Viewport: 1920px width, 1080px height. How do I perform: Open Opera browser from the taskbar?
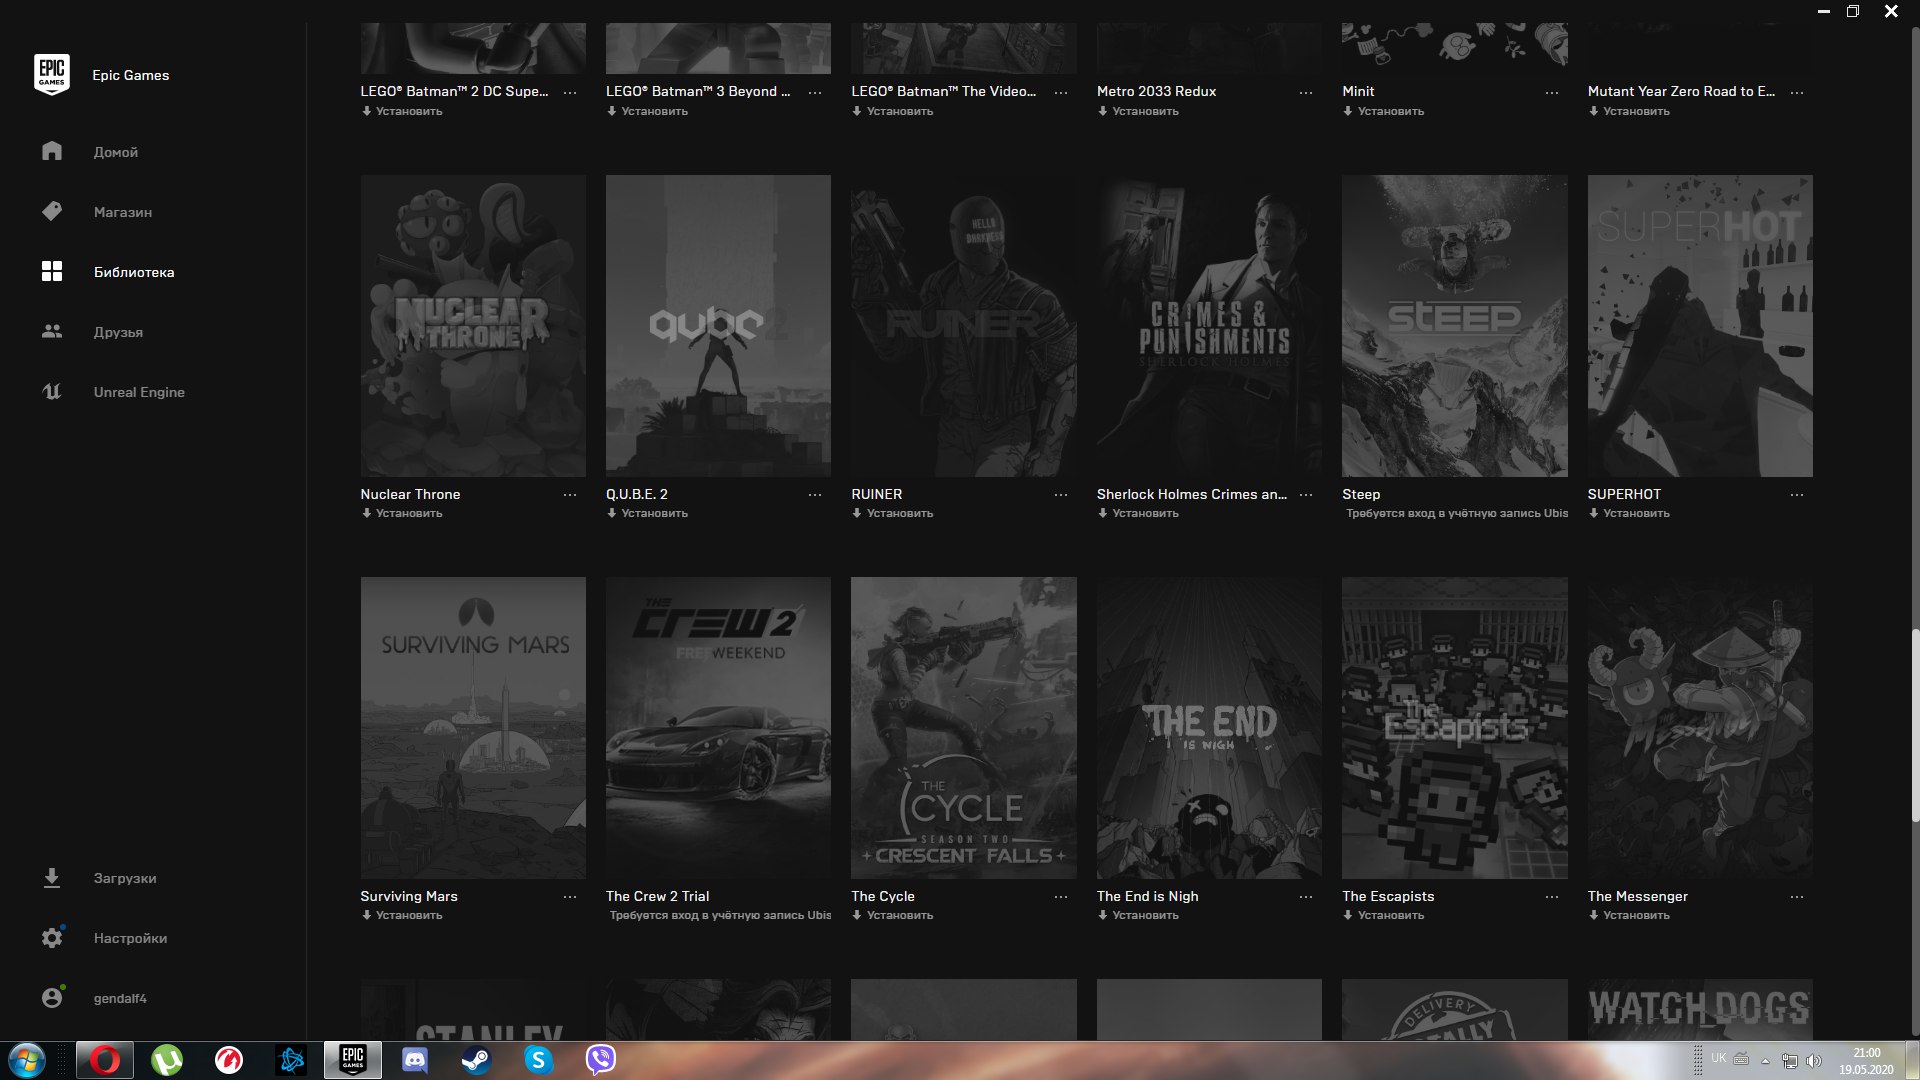pos(105,1060)
